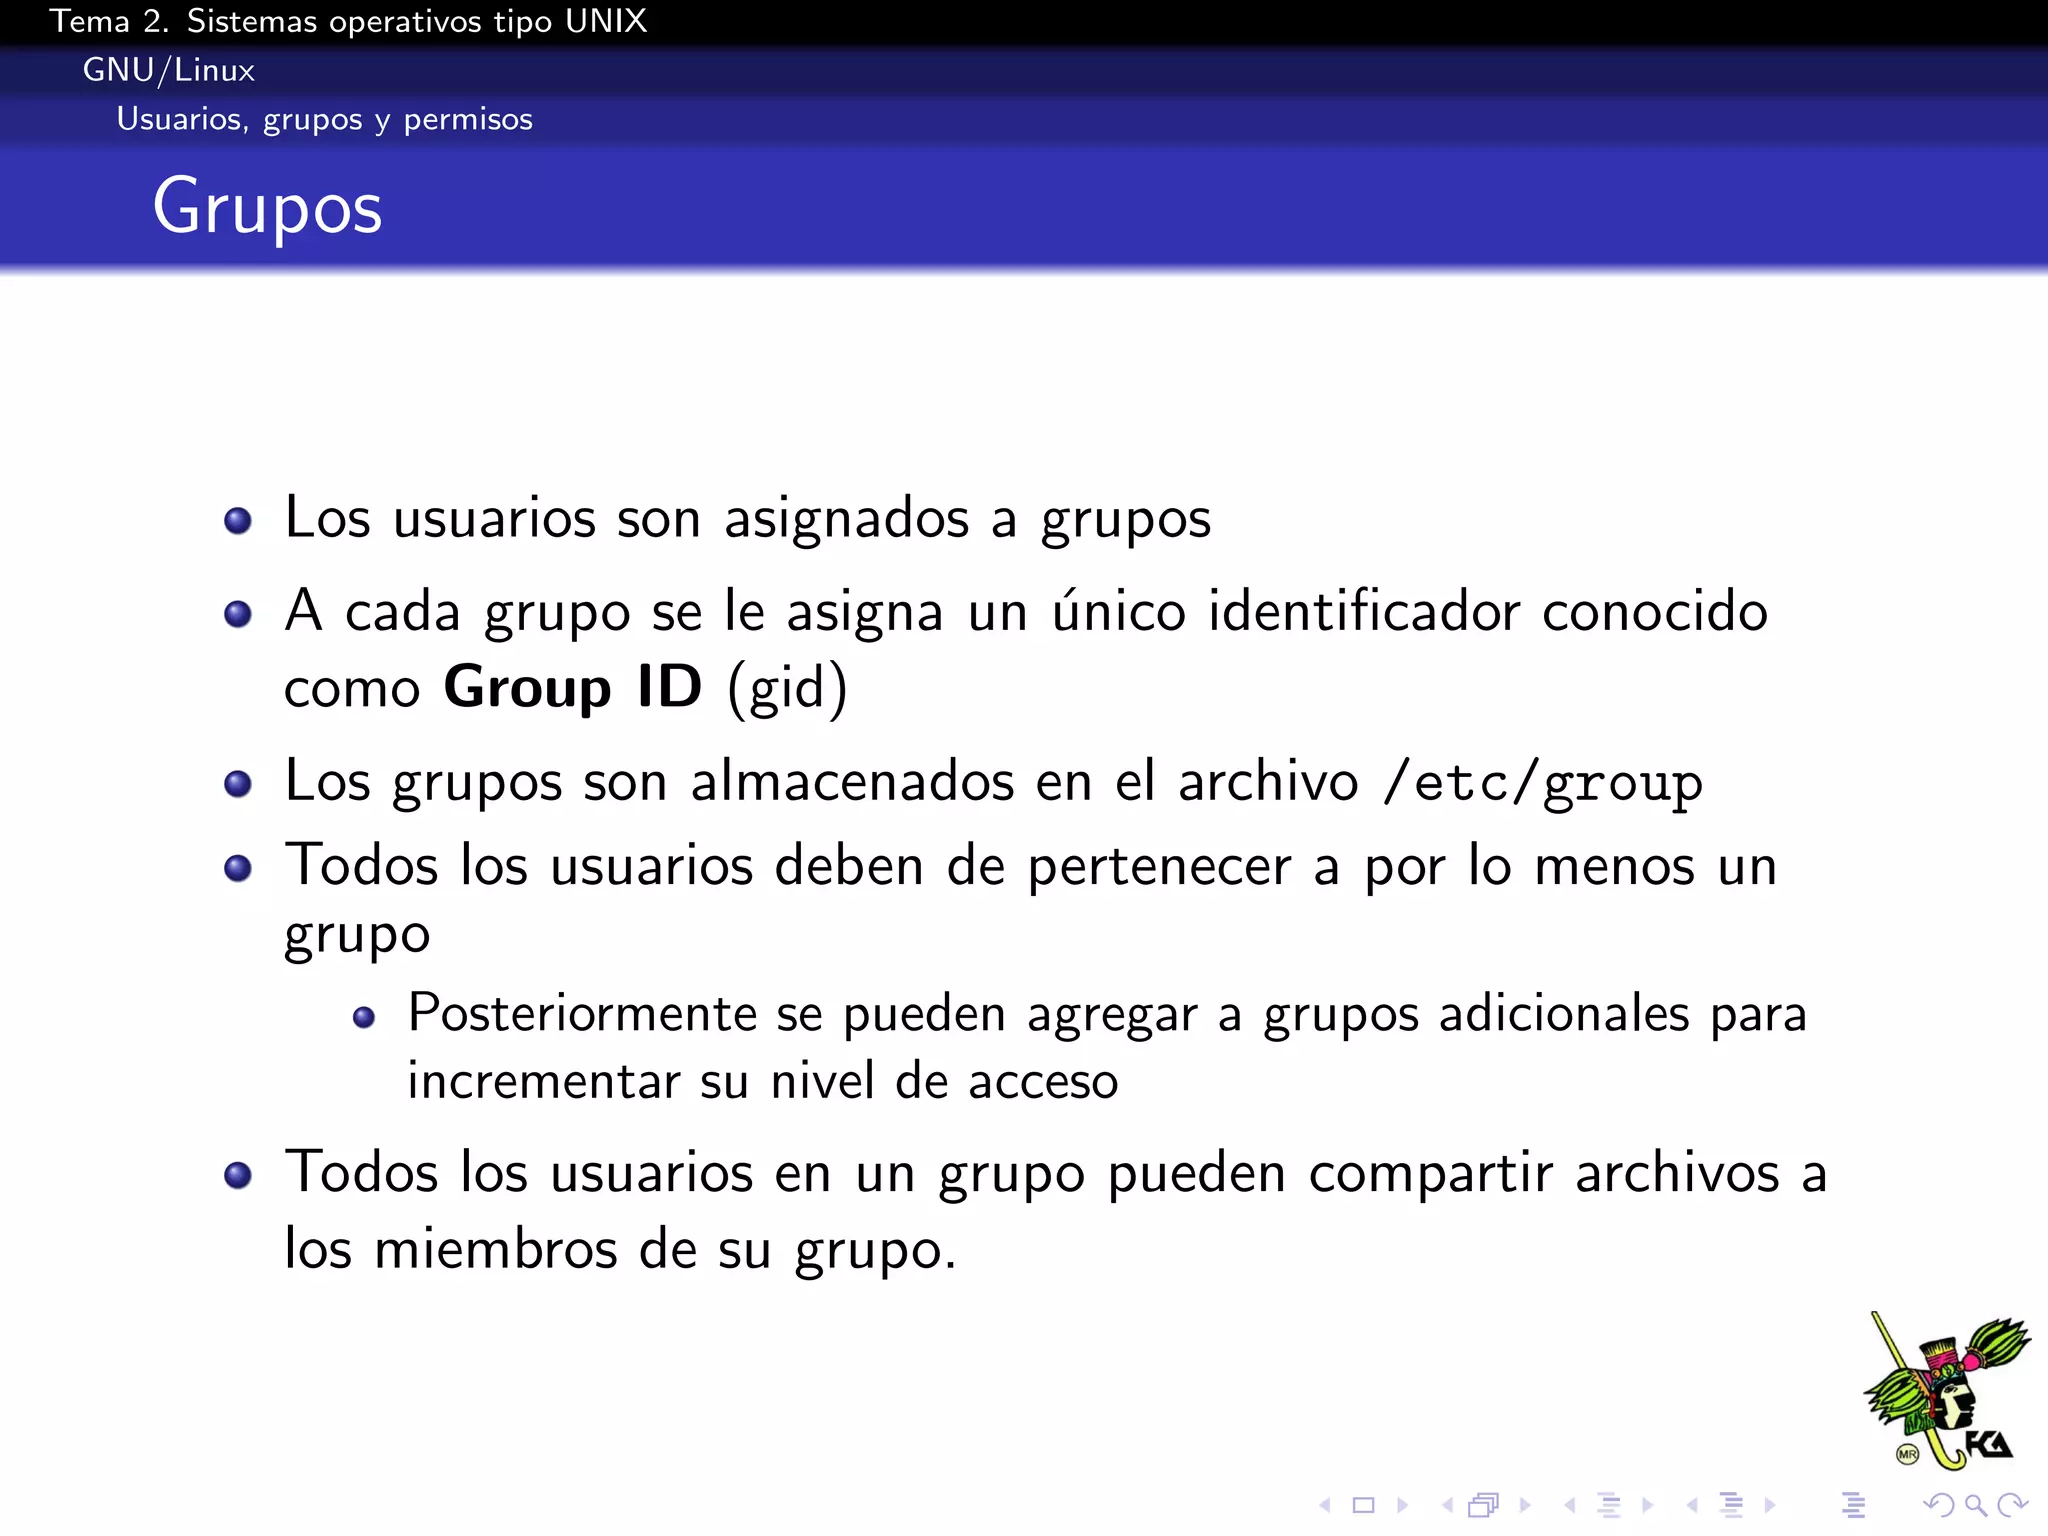Click the section navigation icon

pos(1731,1505)
